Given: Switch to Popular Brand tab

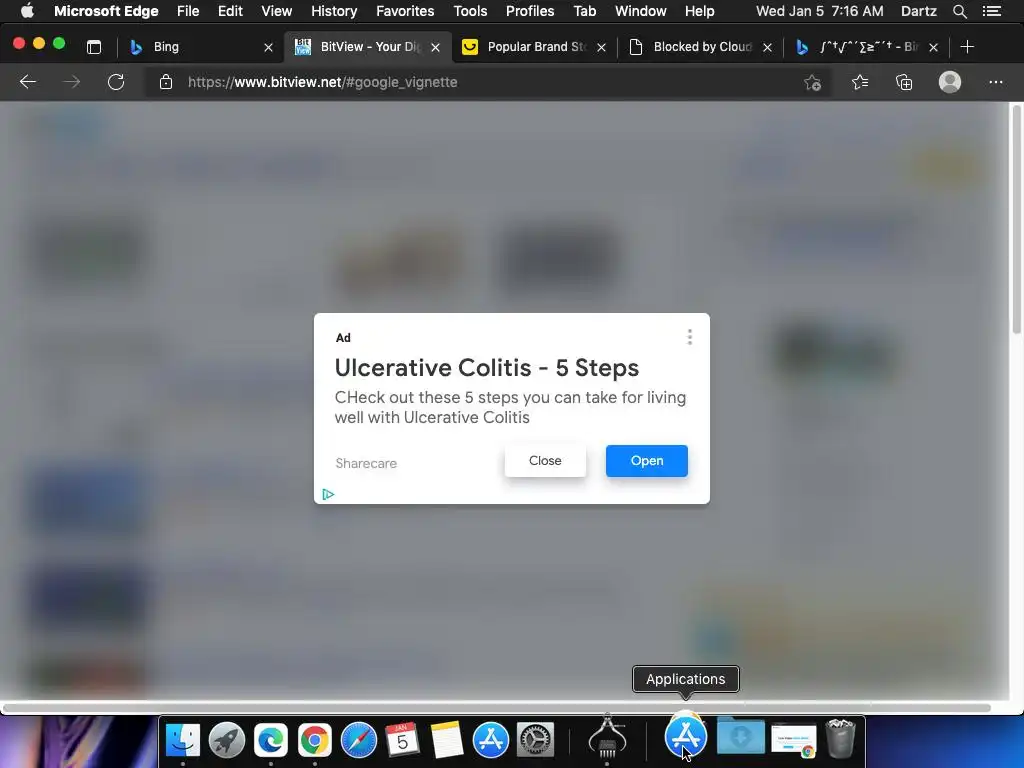Looking at the screenshot, I should click(535, 47).
